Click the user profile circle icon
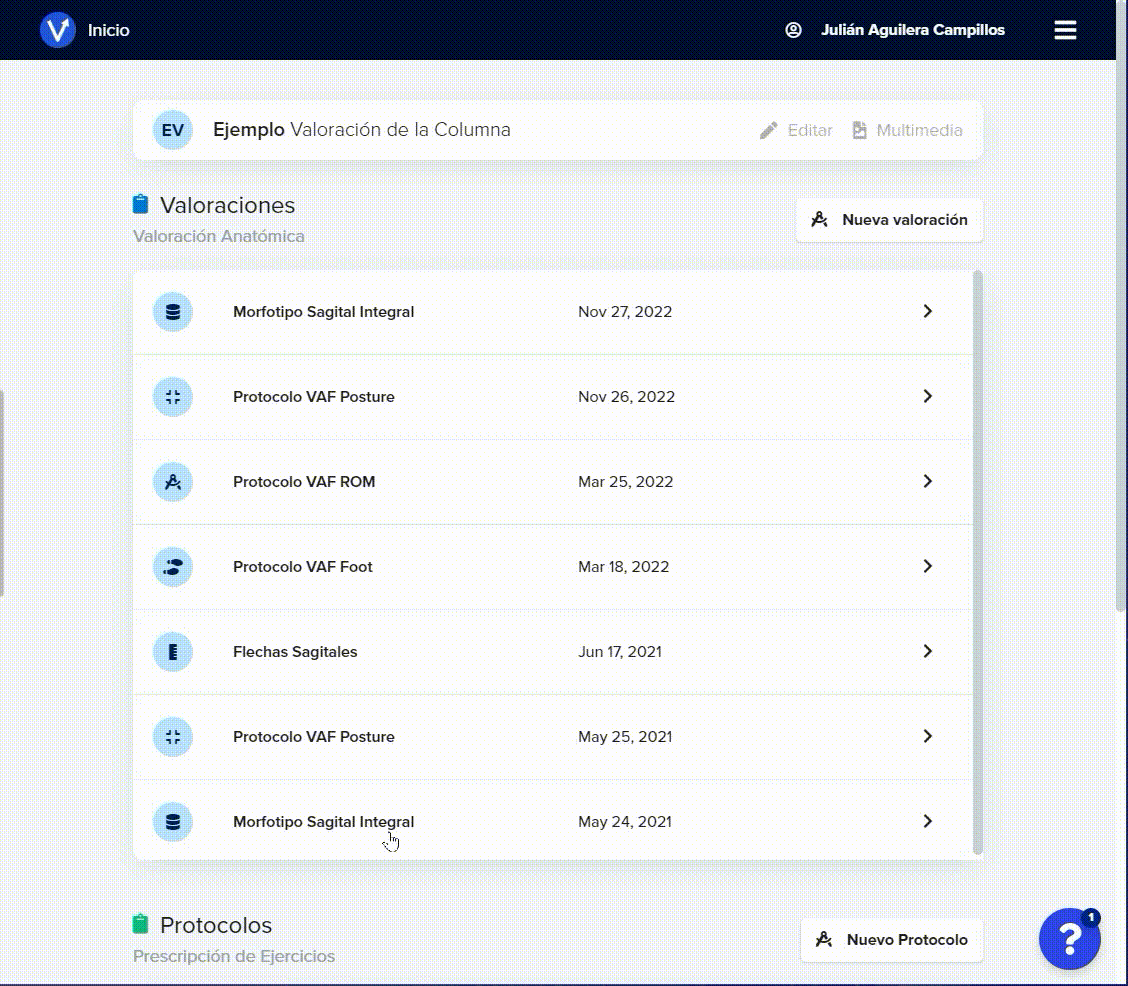The height and width of the screenshot is (986, 1128). tap(793, 30)
